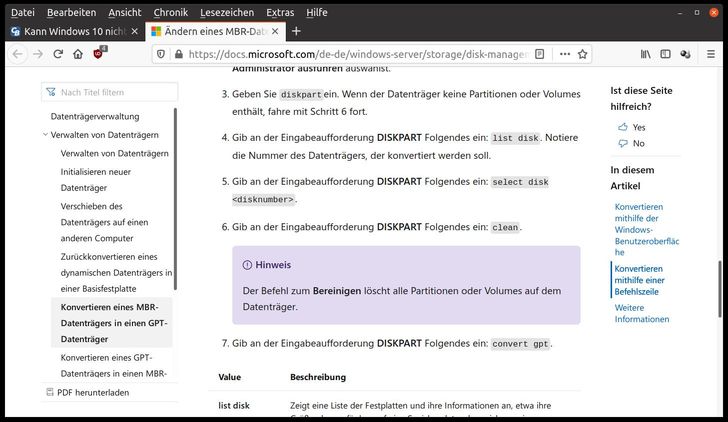
Task: Toggle reader view in address bar
Action: click(540, 54)
